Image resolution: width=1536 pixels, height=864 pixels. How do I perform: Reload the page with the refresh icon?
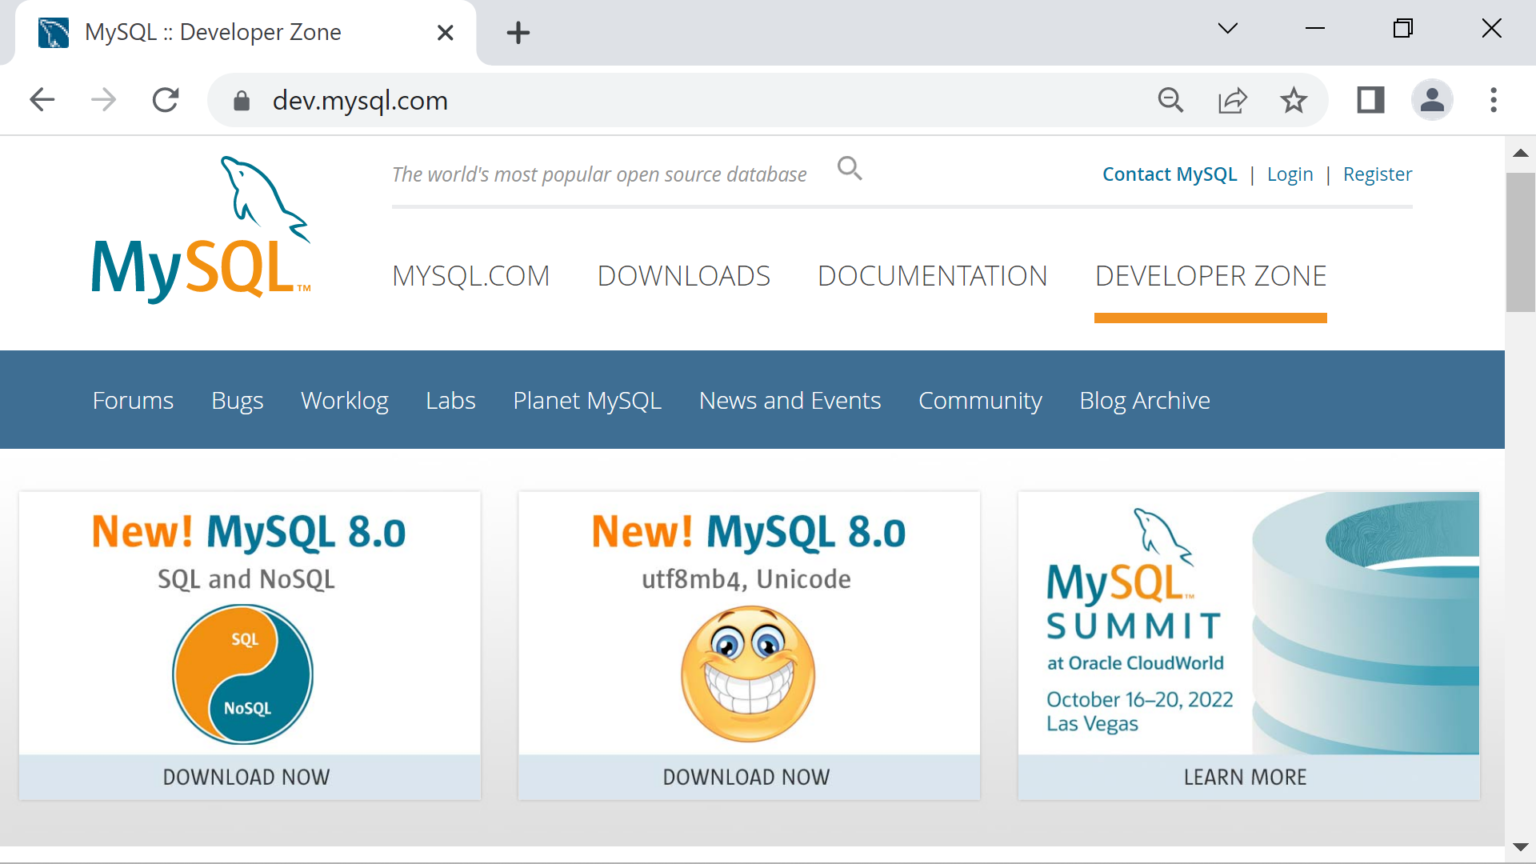(x=166, y=100)
